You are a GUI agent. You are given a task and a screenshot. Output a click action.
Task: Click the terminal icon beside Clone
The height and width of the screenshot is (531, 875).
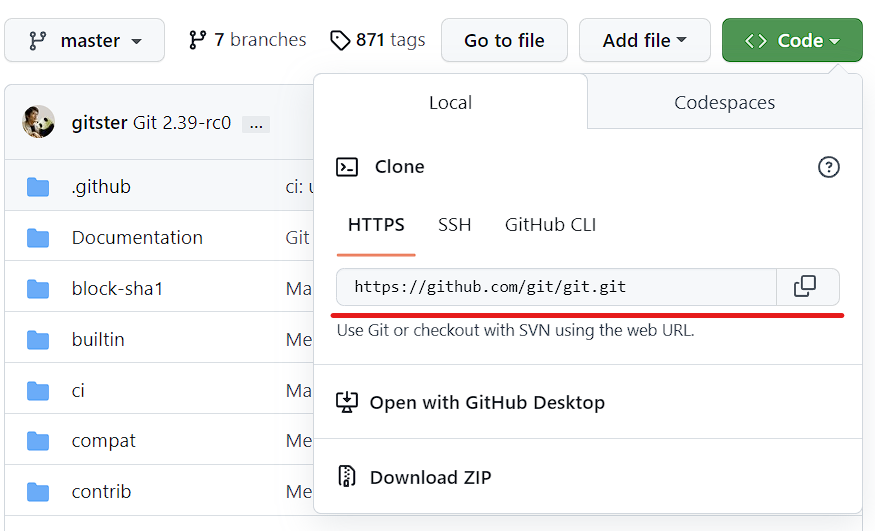(x=347, y=167)
